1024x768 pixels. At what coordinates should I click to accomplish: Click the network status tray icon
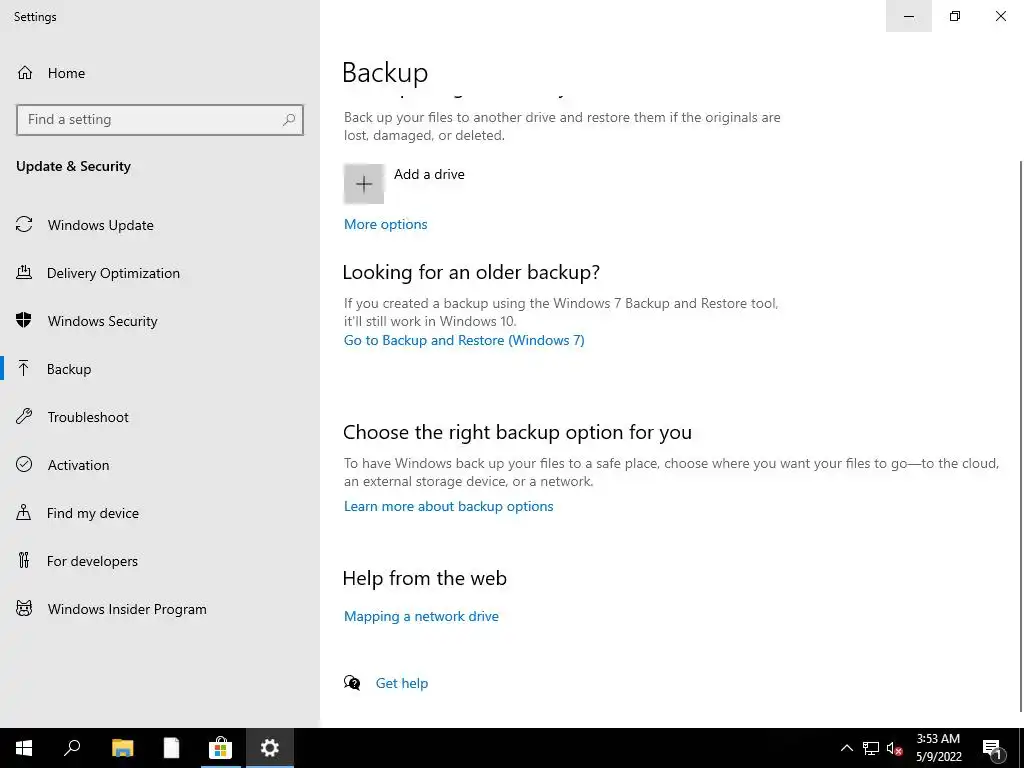(871, 748)
